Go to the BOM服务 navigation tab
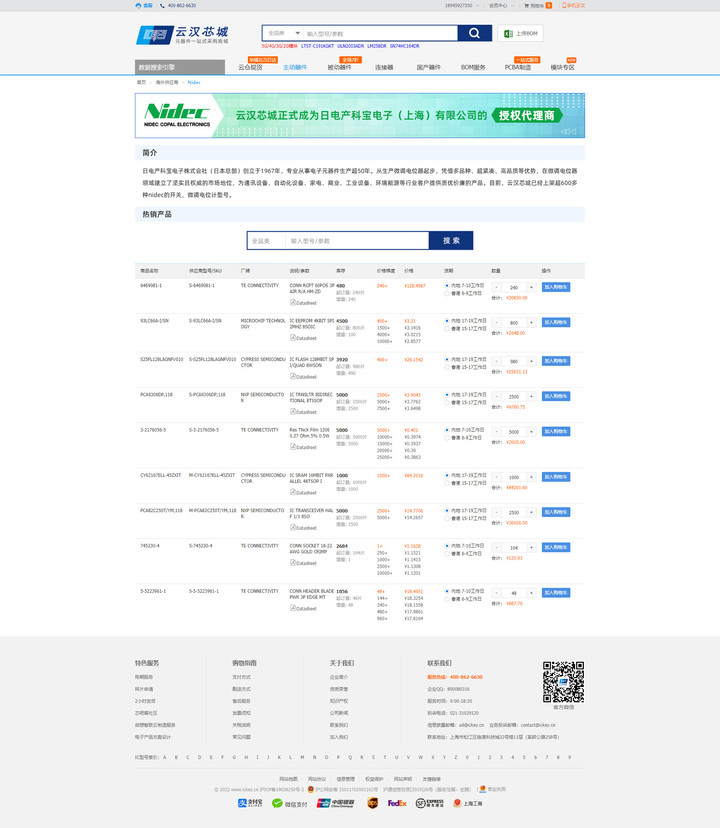Viewport: 720px width, 828px height. coord(473,67)
